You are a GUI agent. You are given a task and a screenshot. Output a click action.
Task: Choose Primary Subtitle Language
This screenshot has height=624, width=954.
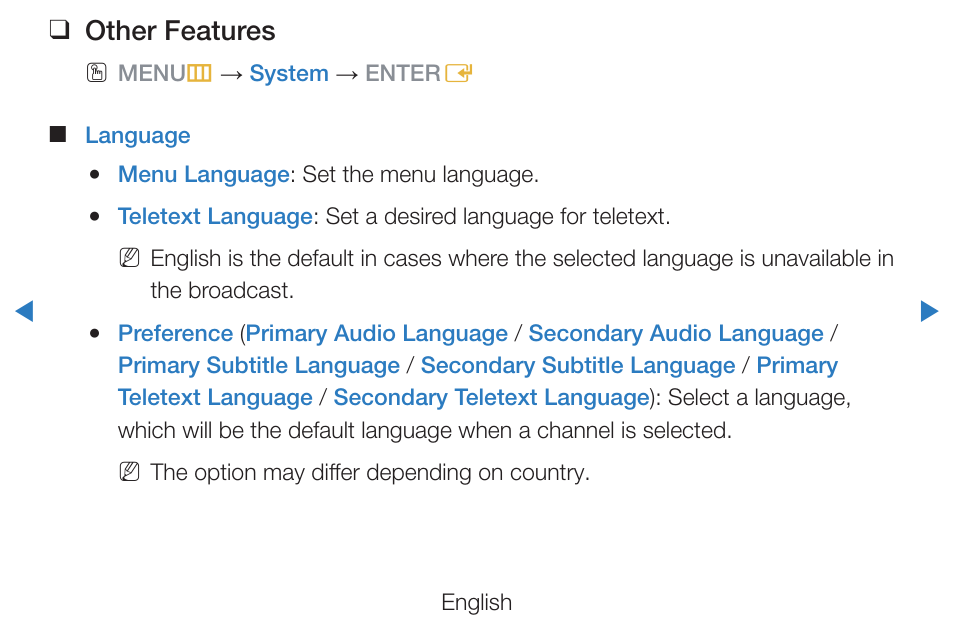259,366
